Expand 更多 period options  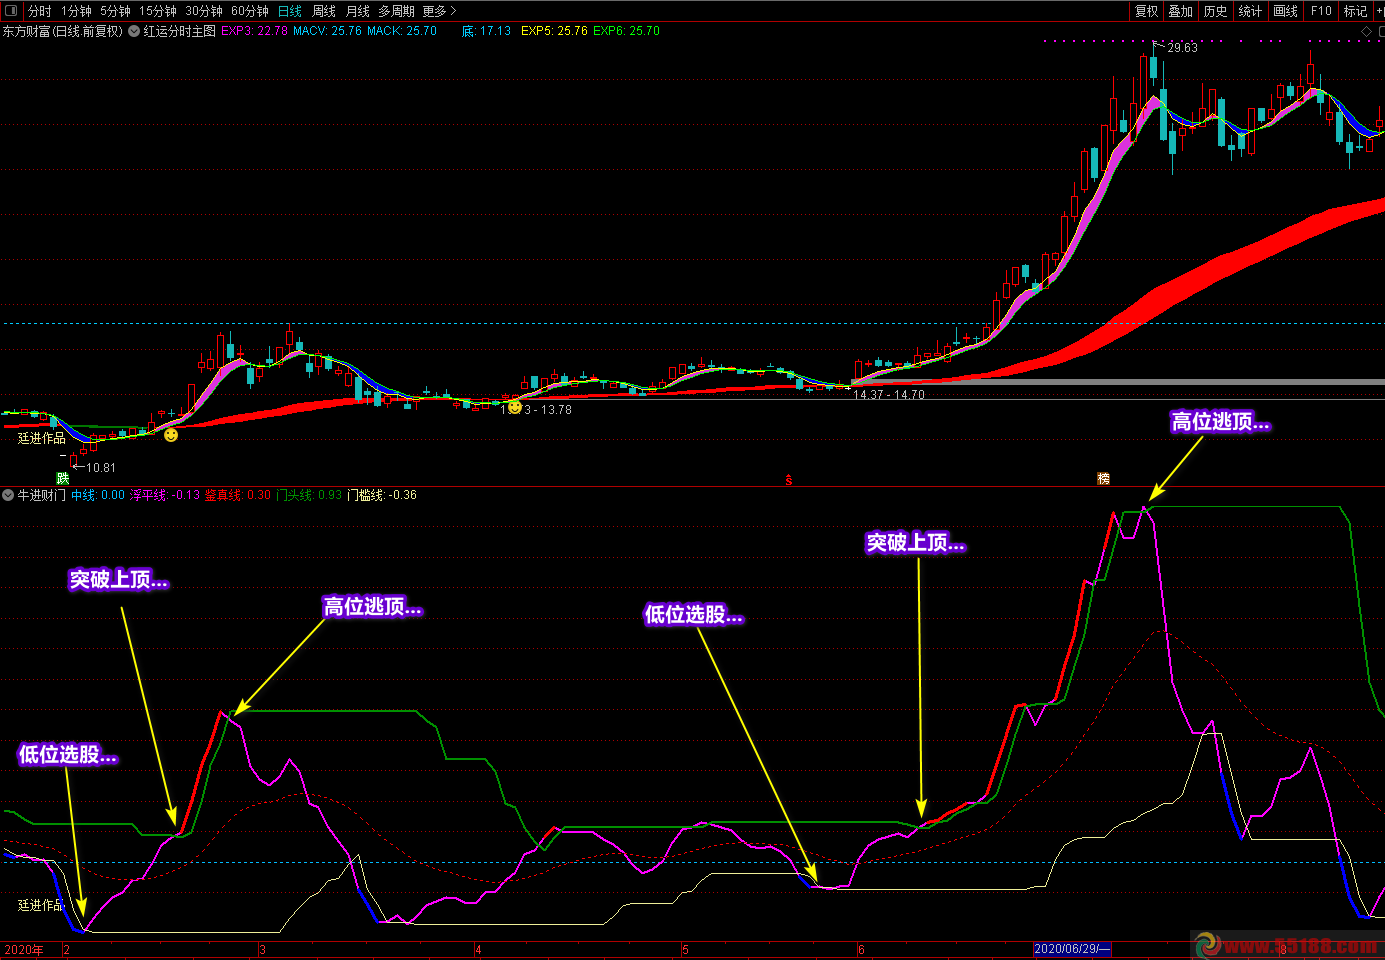point(439,11)
